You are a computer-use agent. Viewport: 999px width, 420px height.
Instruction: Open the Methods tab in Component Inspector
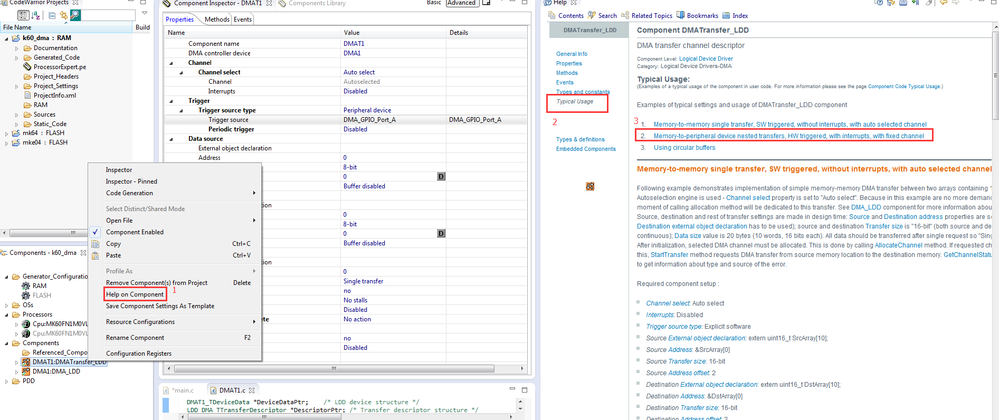click(217, 20)
